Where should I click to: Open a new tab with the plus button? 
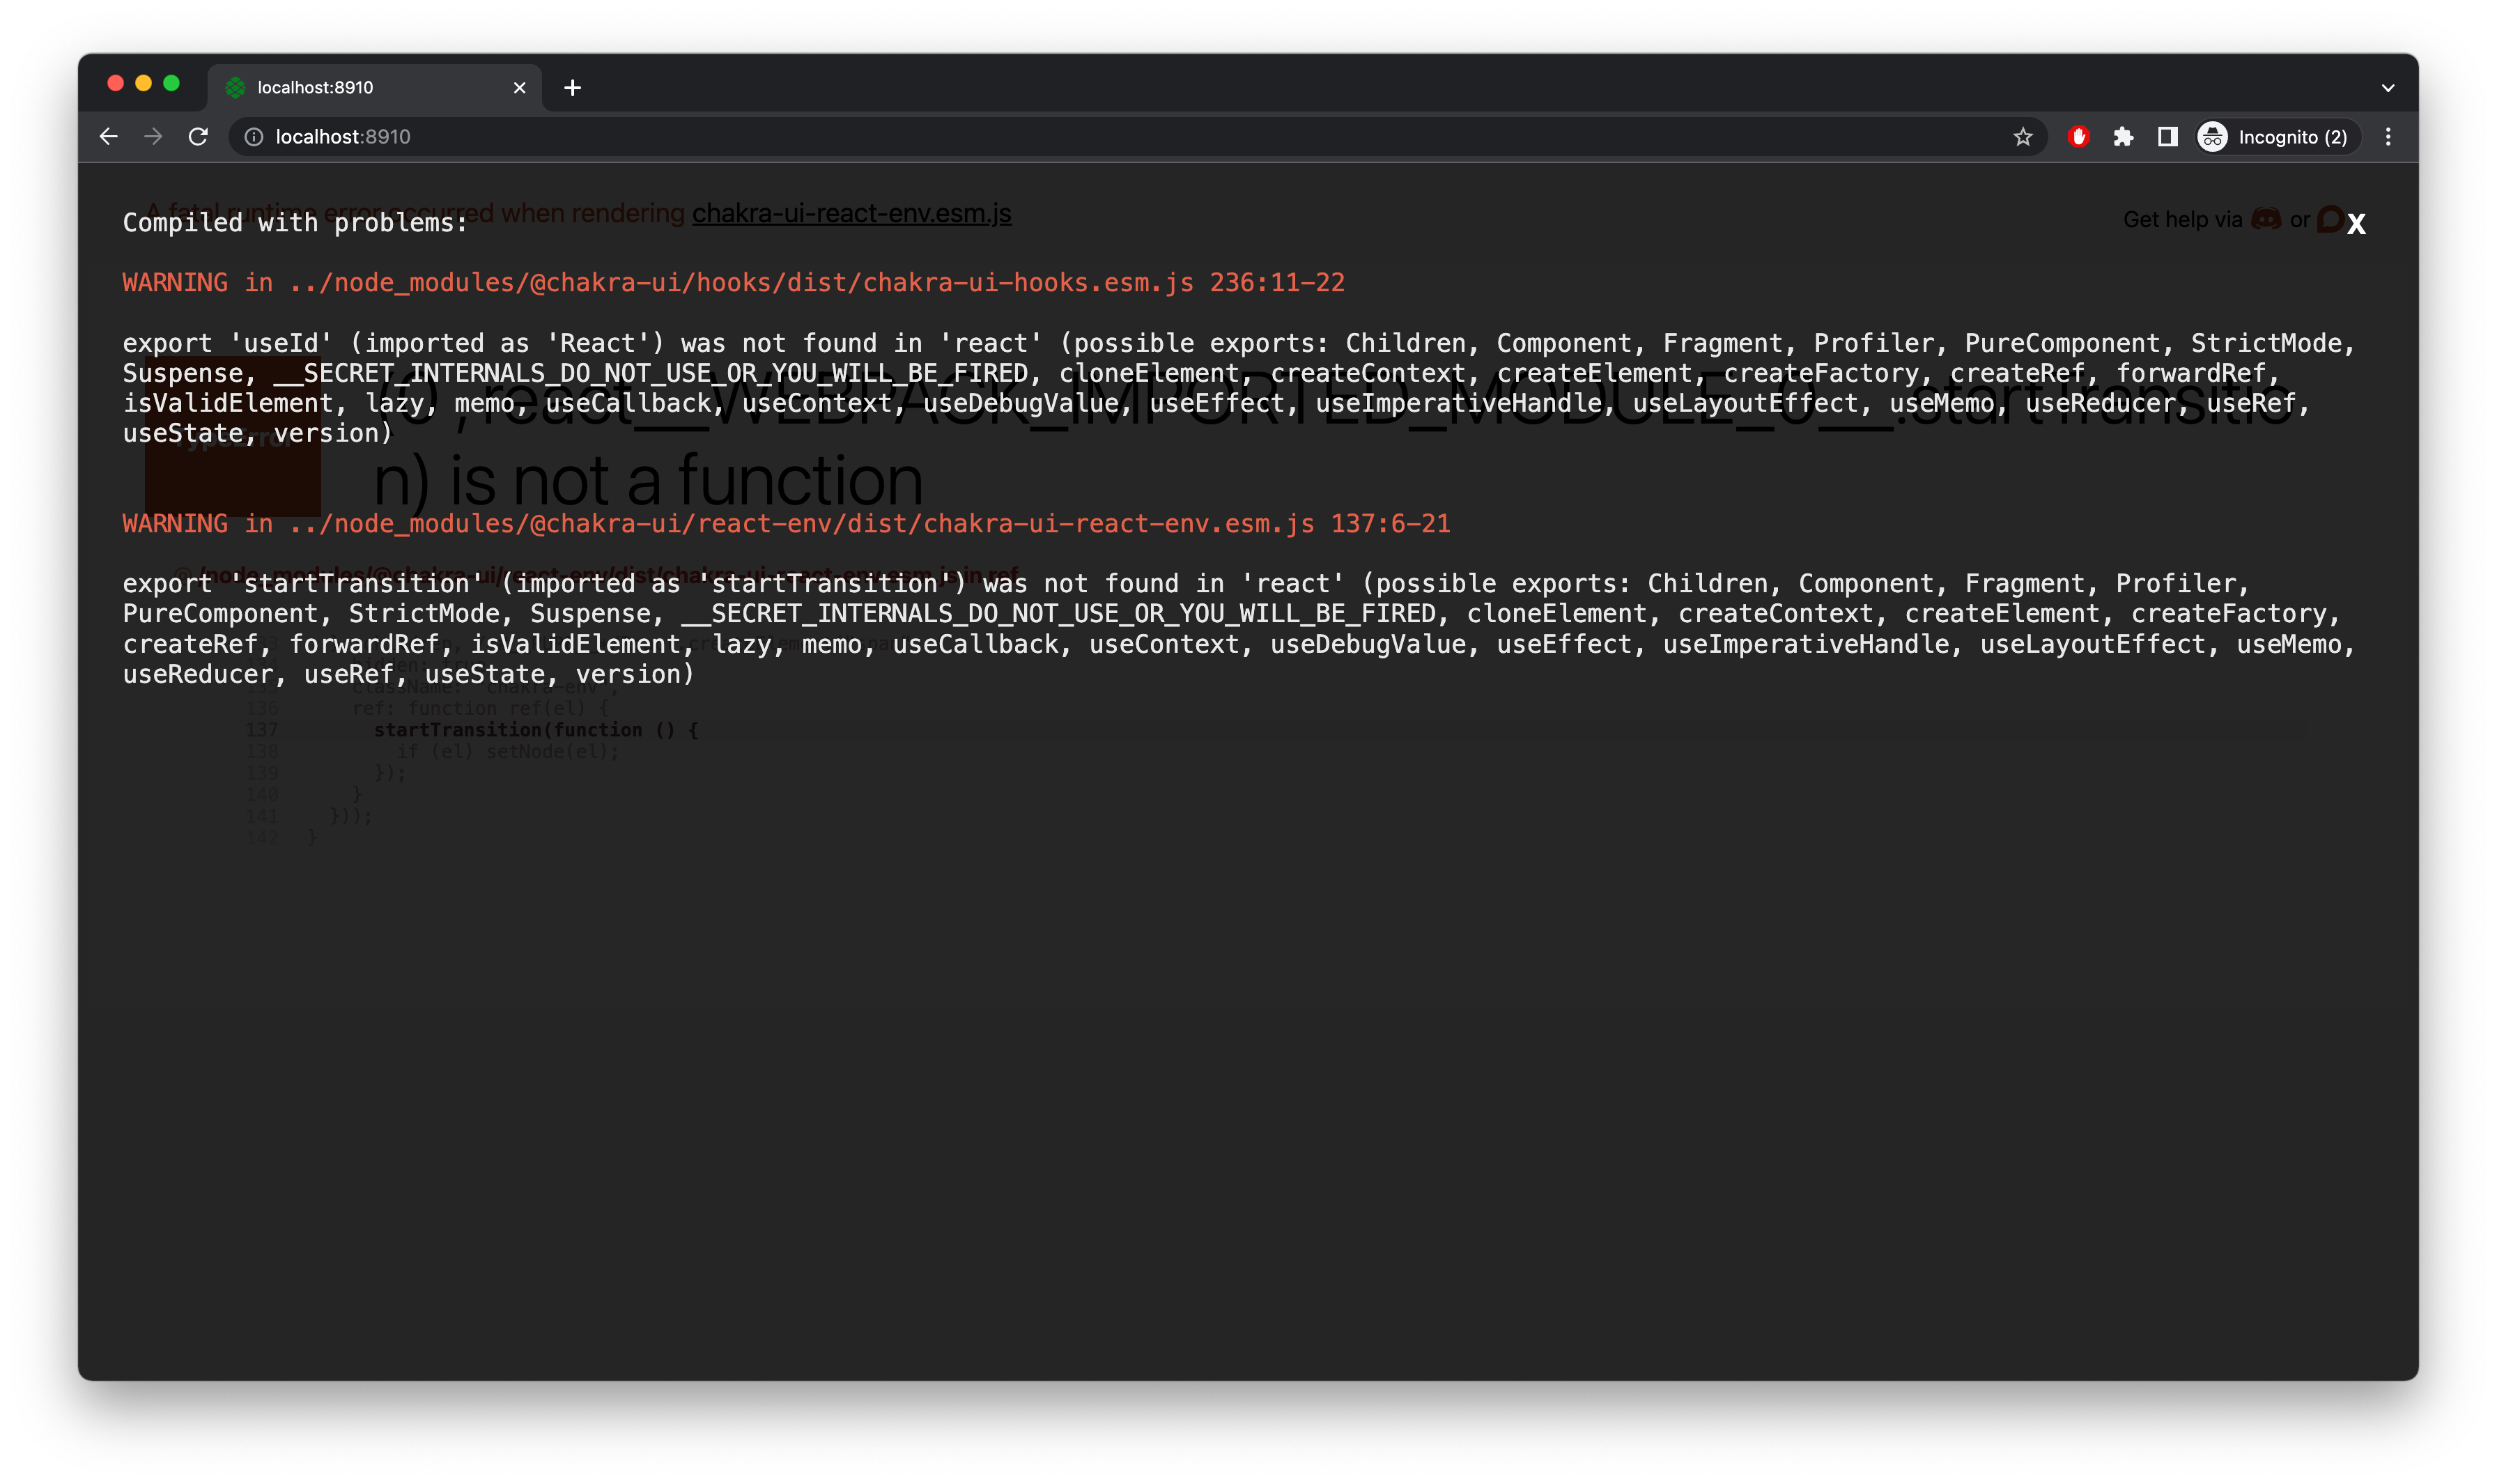click(572, 88)
